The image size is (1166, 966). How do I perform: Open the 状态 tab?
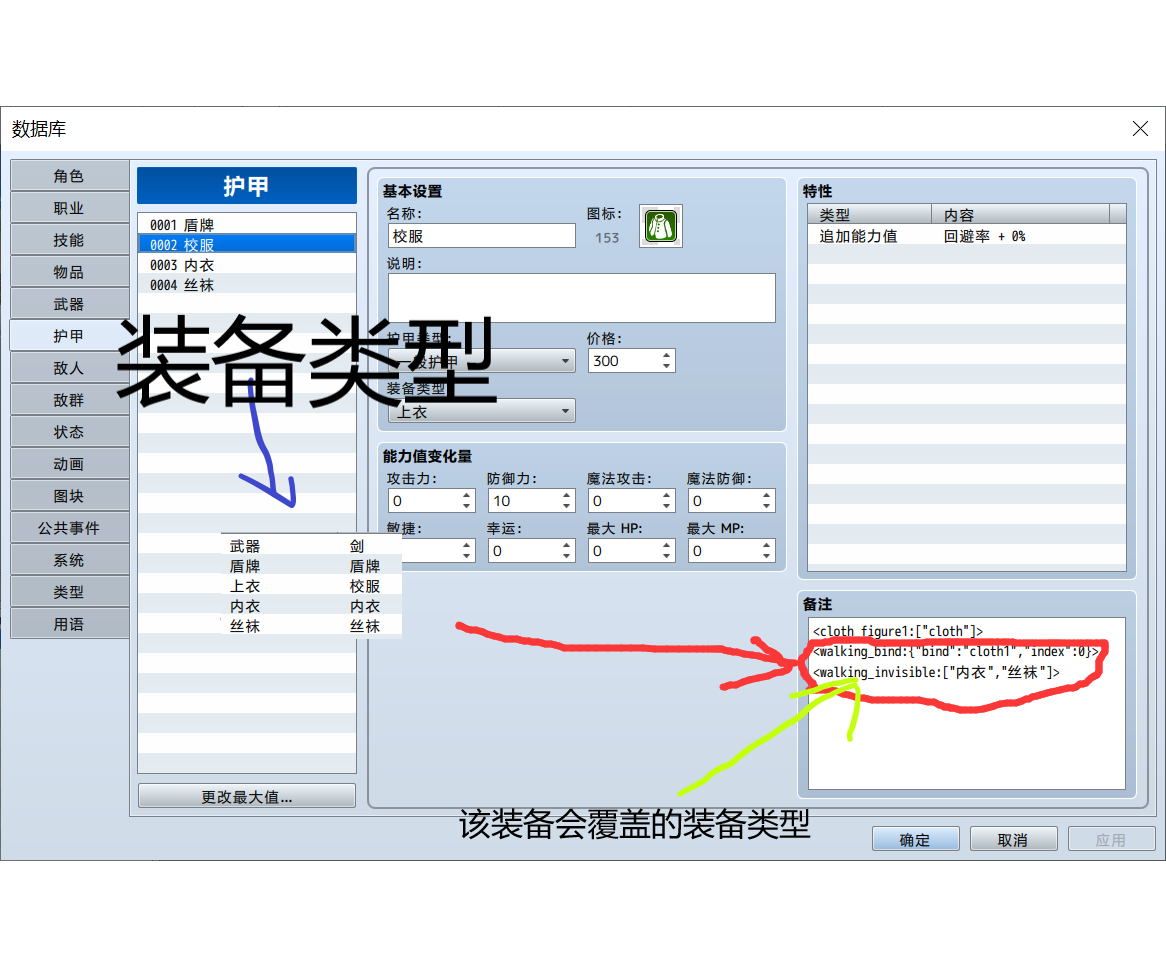69,432
